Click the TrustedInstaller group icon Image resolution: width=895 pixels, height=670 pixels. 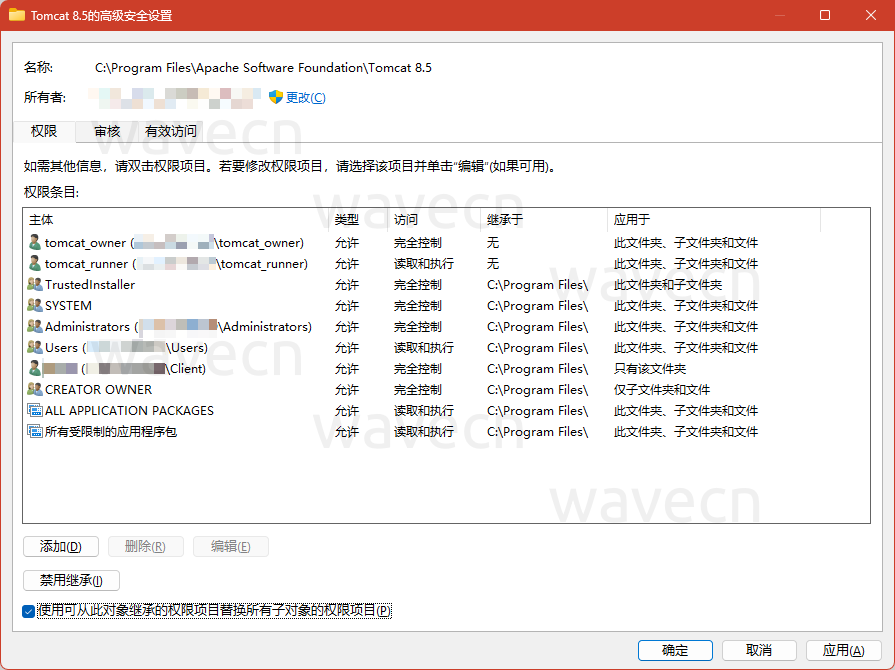pyautogui.click(x=35, y=284)
